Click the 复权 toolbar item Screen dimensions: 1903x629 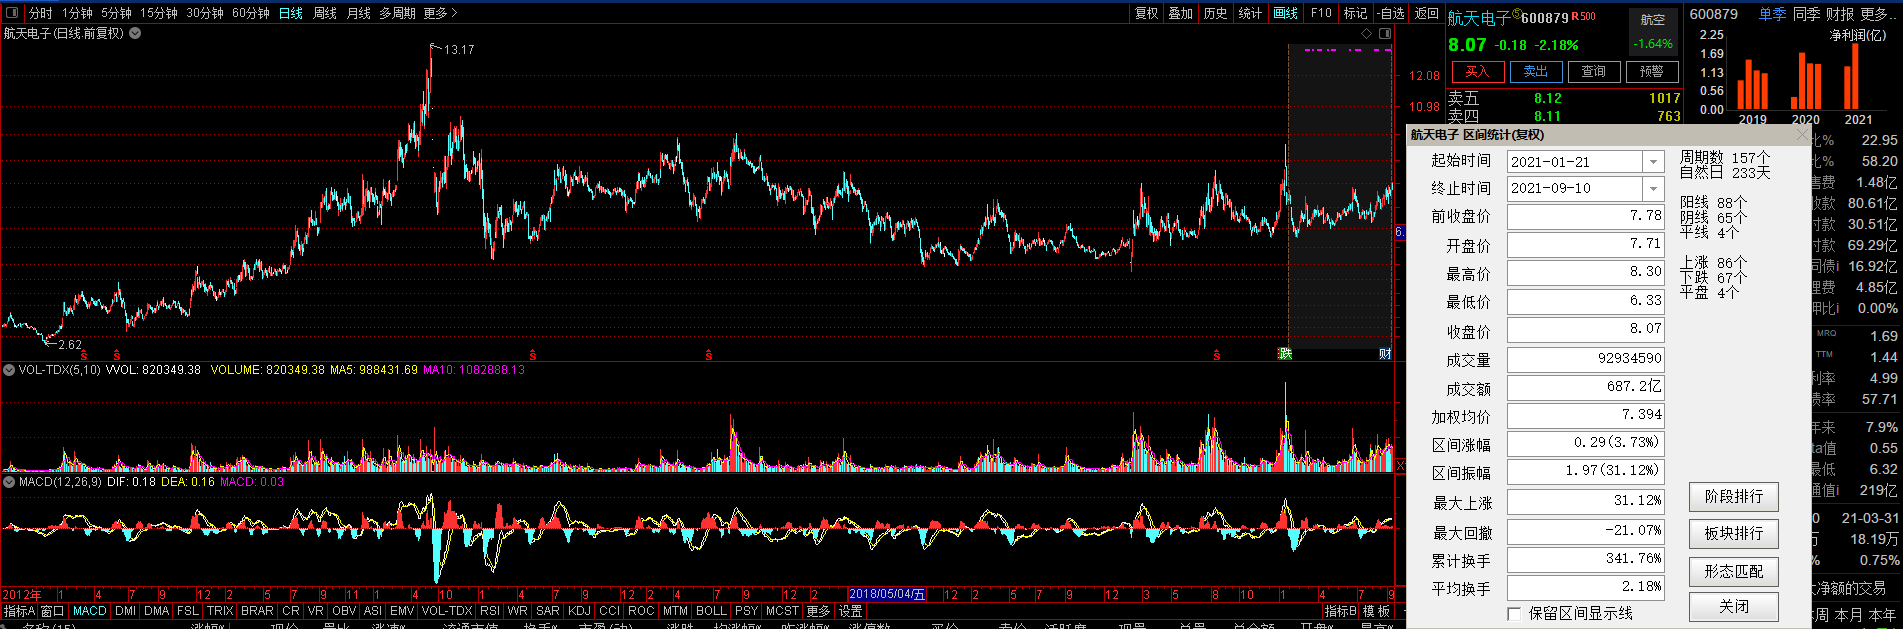pyautogui.click(x=1146, y=13)
